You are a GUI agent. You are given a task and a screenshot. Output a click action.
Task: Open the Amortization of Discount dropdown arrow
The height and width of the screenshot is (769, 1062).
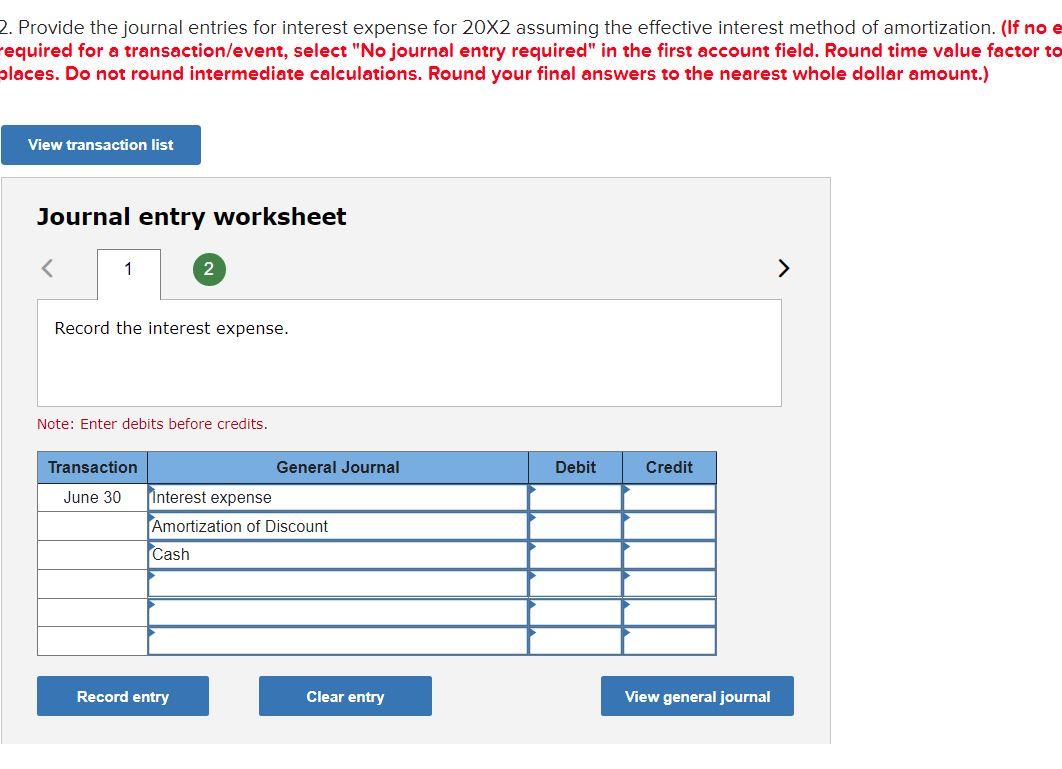click(153, 521)
